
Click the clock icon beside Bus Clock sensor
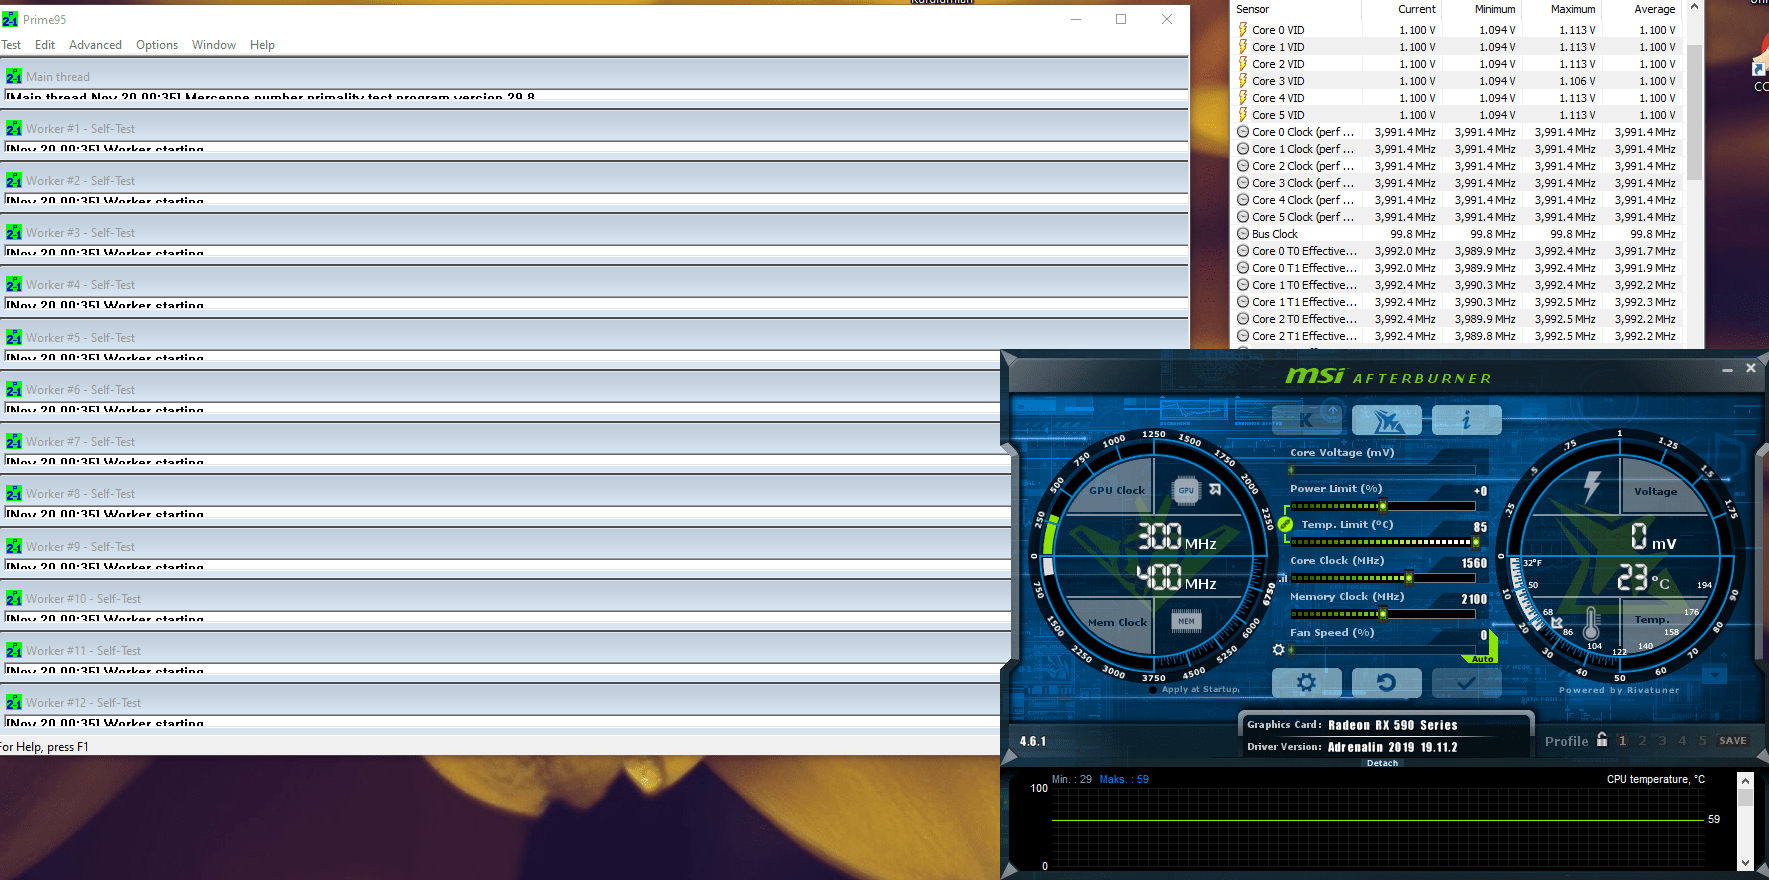point(1243,234)
